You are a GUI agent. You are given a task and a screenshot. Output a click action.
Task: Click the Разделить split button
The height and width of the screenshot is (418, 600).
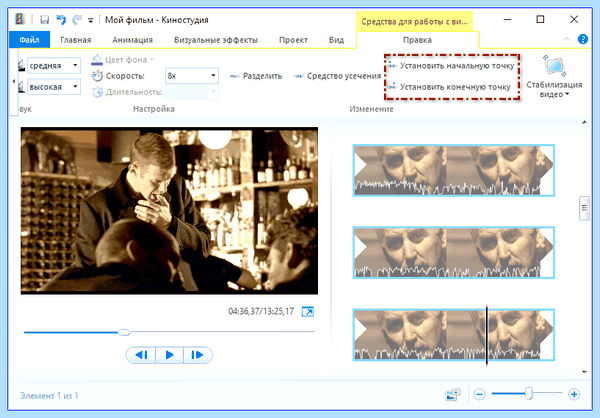[256, 76]
